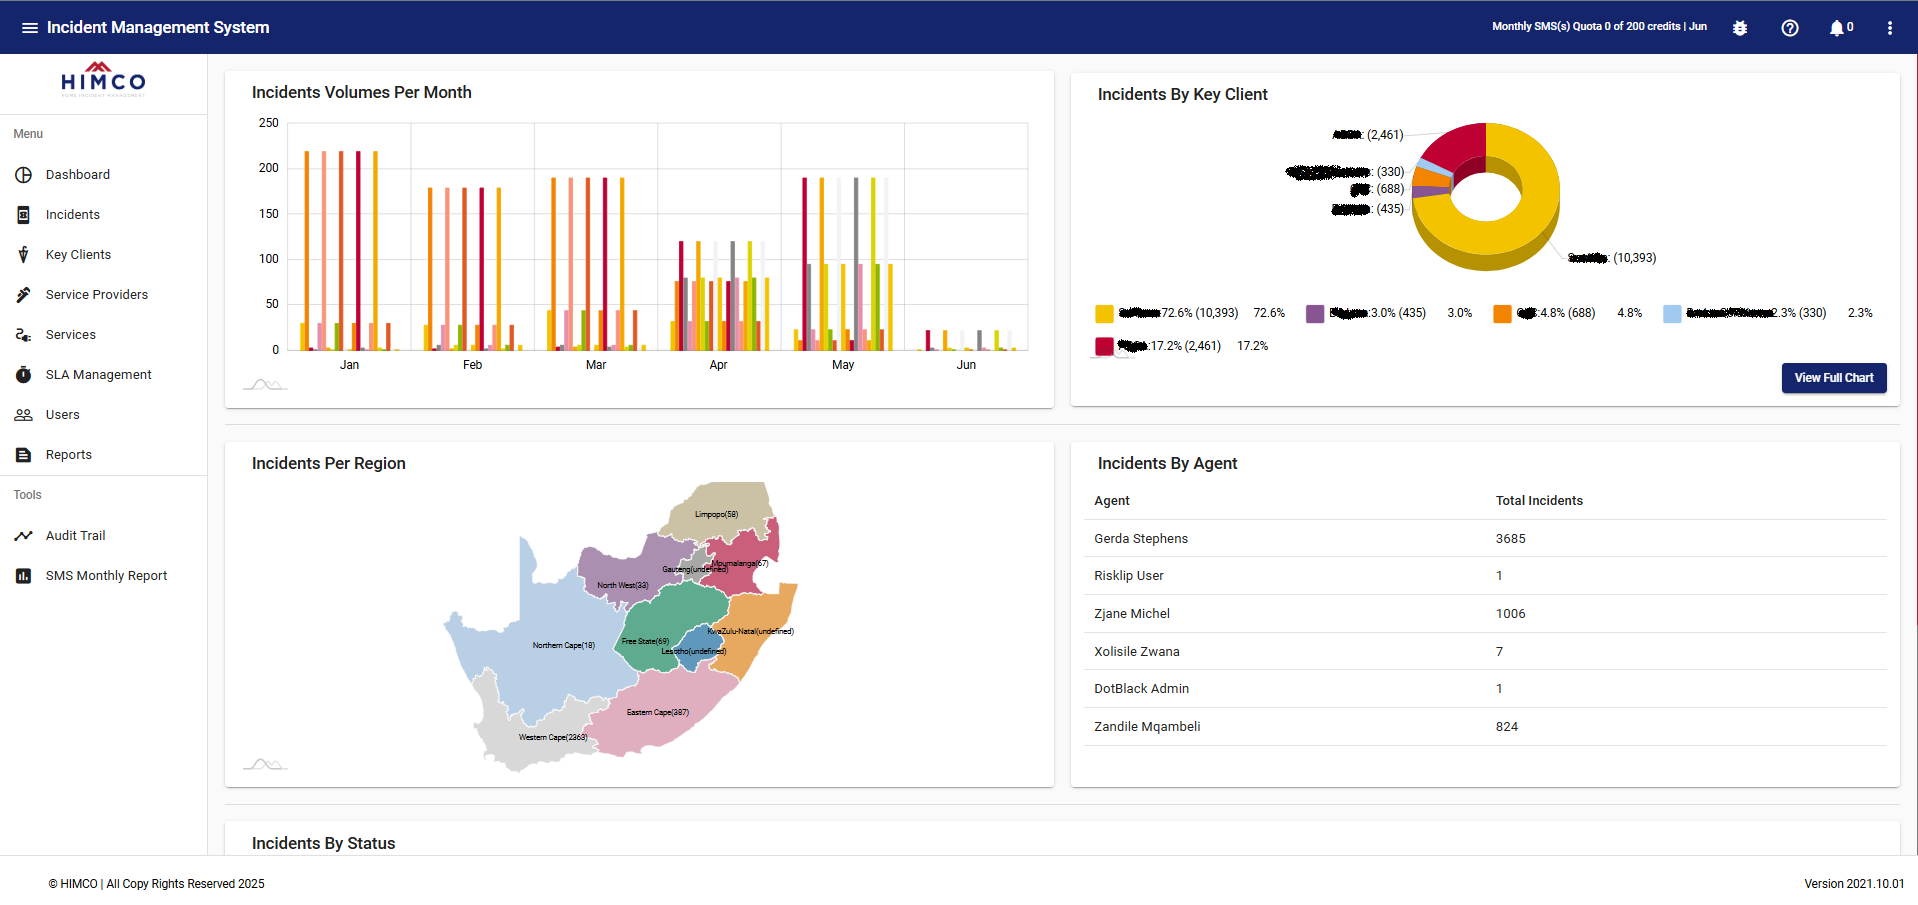Click the SLA Management stopwatch icon

[x=24, y=375]
